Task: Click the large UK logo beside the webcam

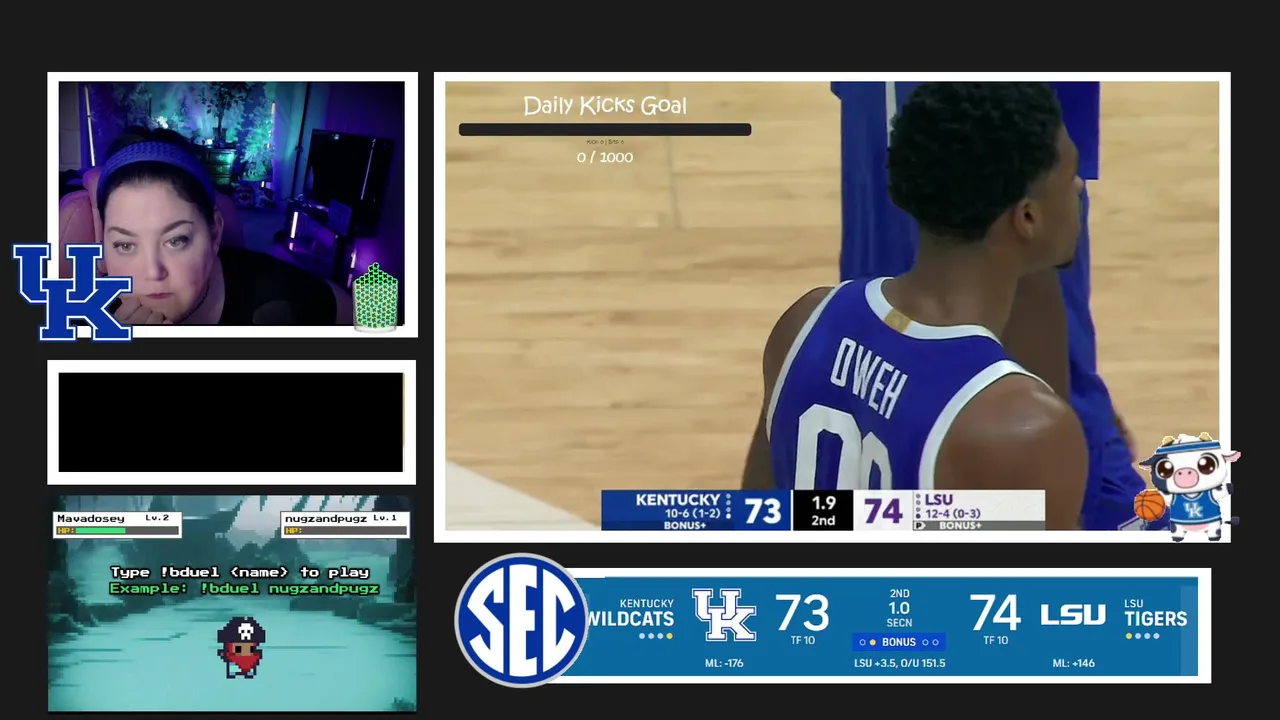Action: [x=72, y=292]
